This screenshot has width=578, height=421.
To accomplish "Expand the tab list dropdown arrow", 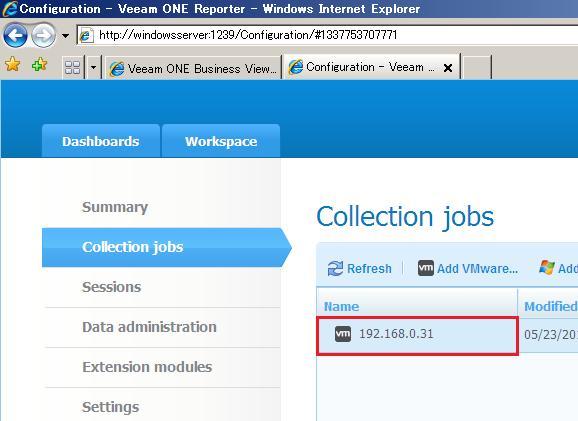I will pyautogui.click(x=94, y=67).
